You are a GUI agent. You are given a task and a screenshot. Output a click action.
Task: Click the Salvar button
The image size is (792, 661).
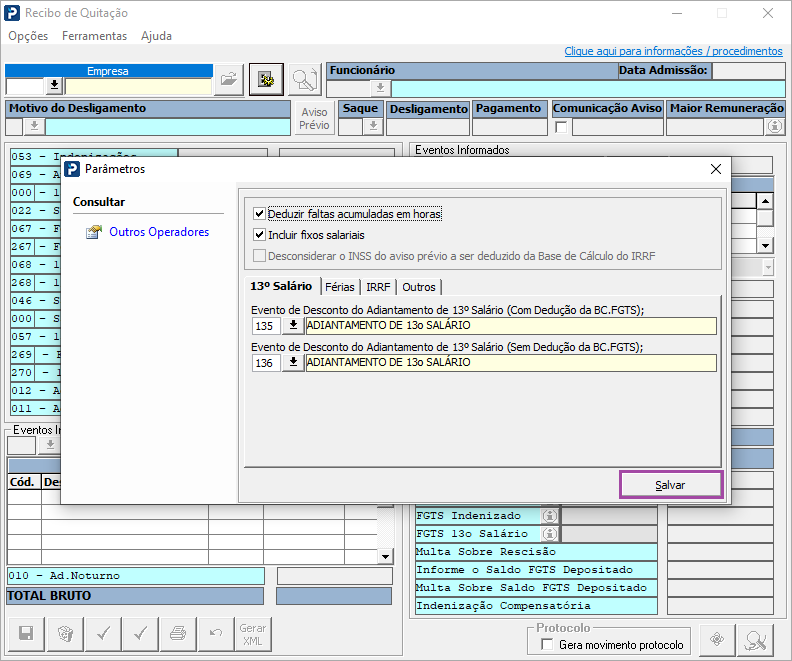[x=670, y=484]
